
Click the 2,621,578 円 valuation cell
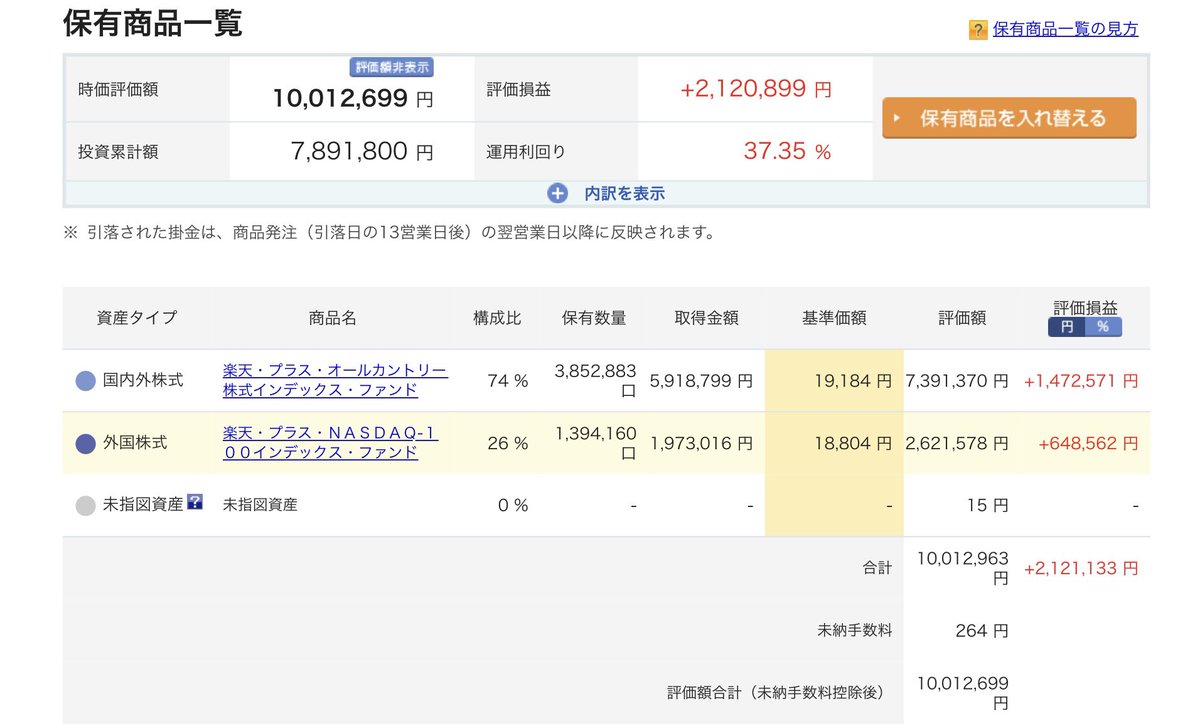pos(957,443)
